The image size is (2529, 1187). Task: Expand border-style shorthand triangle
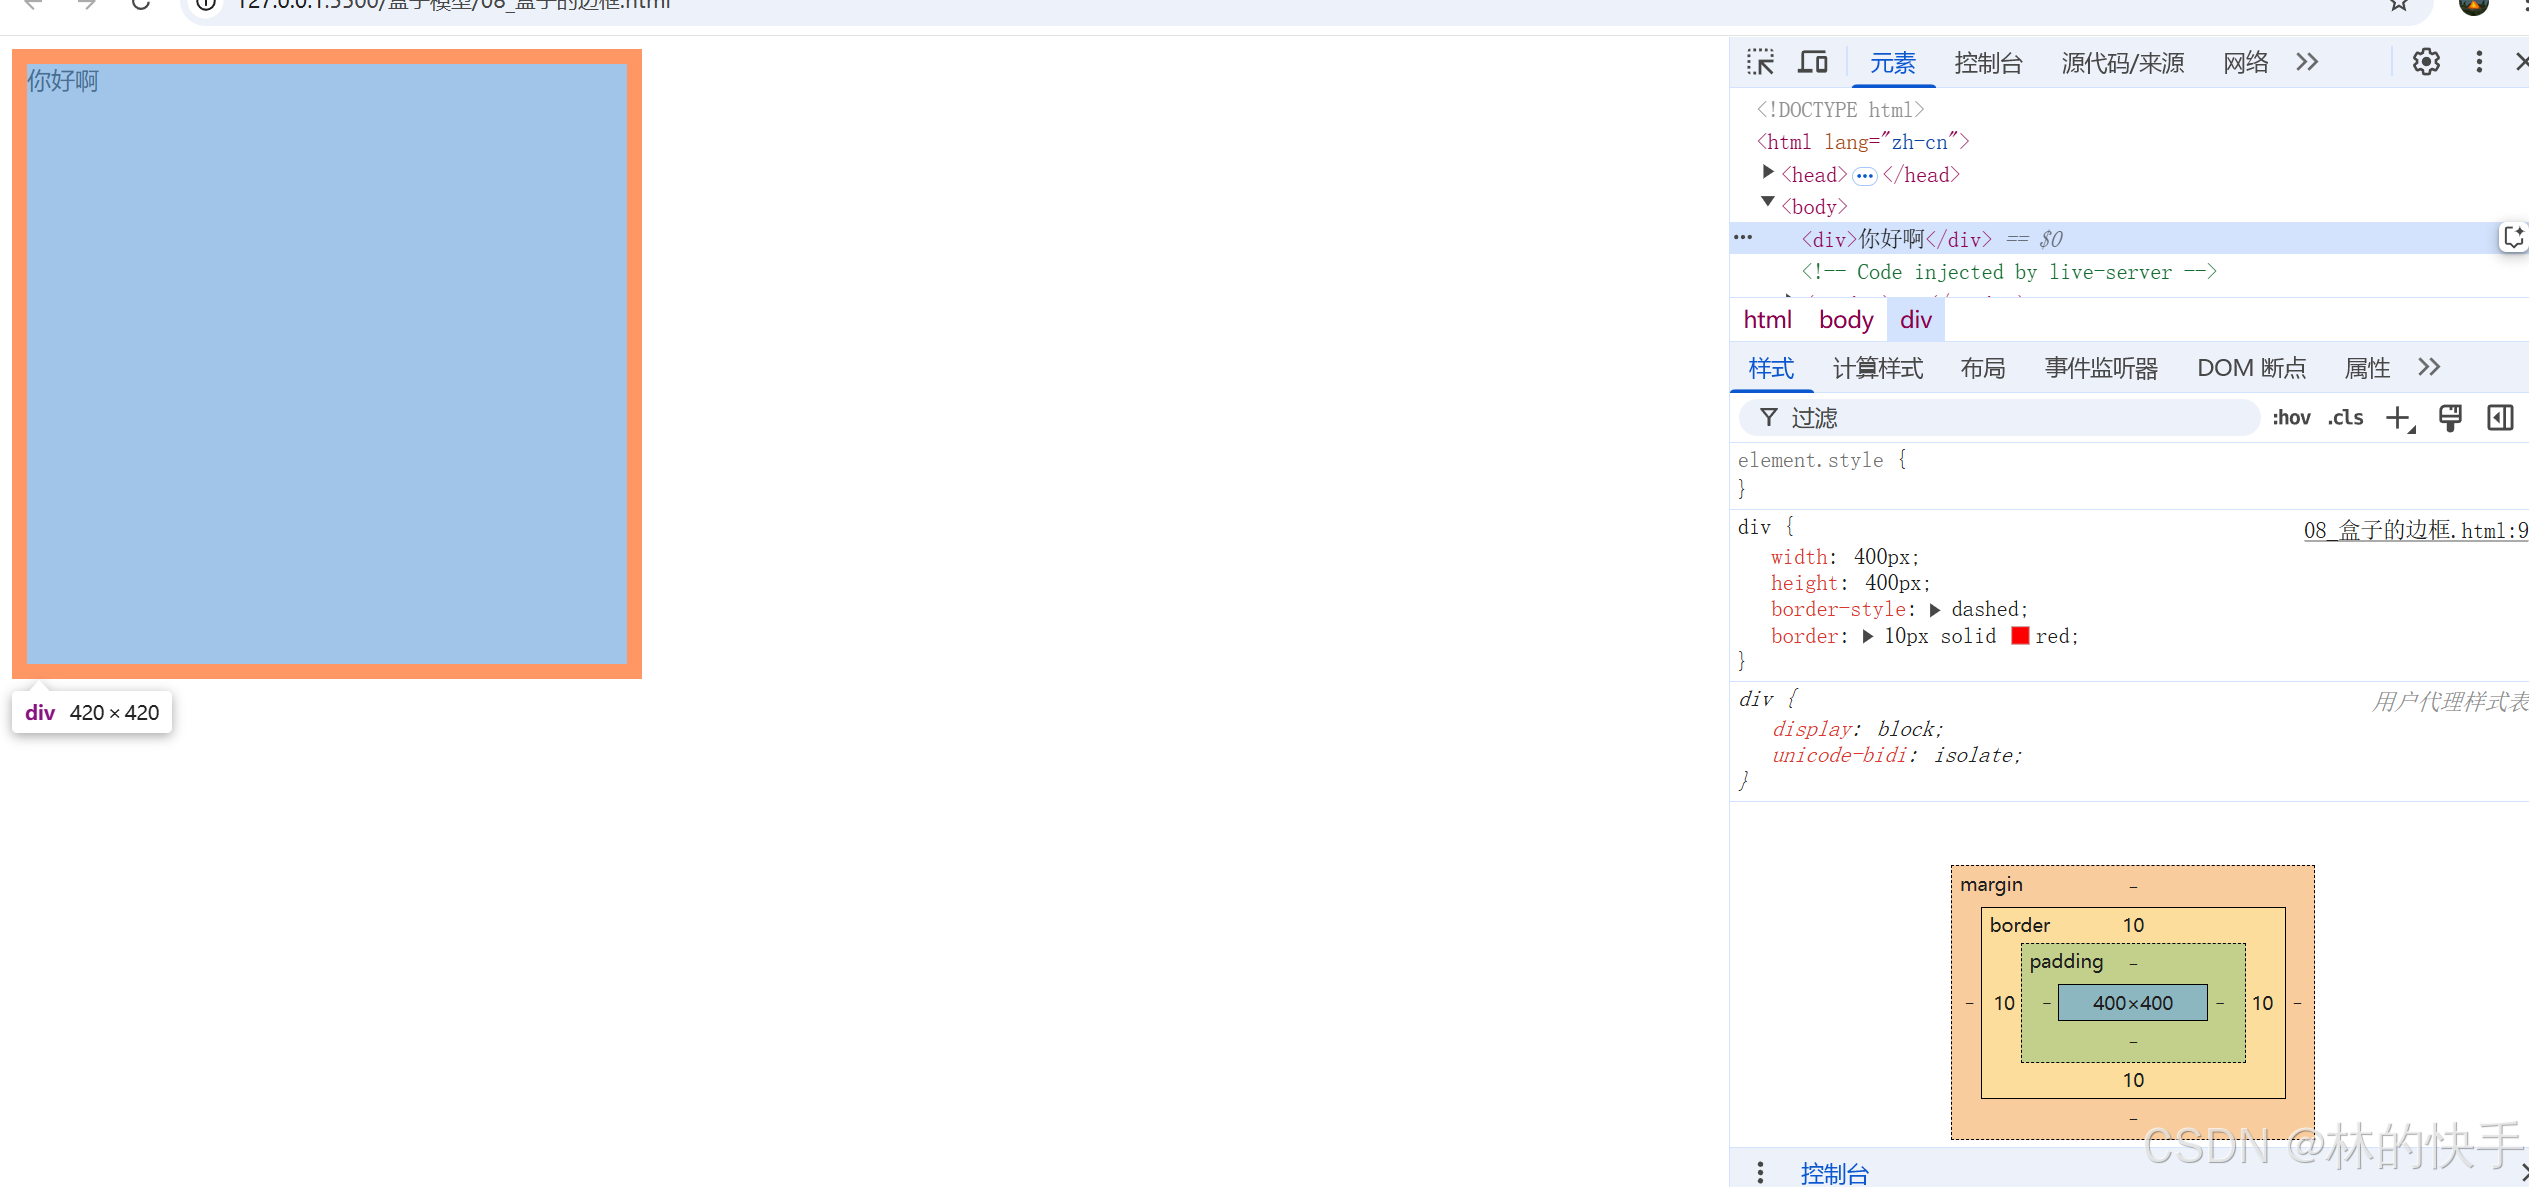coord(1935,610)
